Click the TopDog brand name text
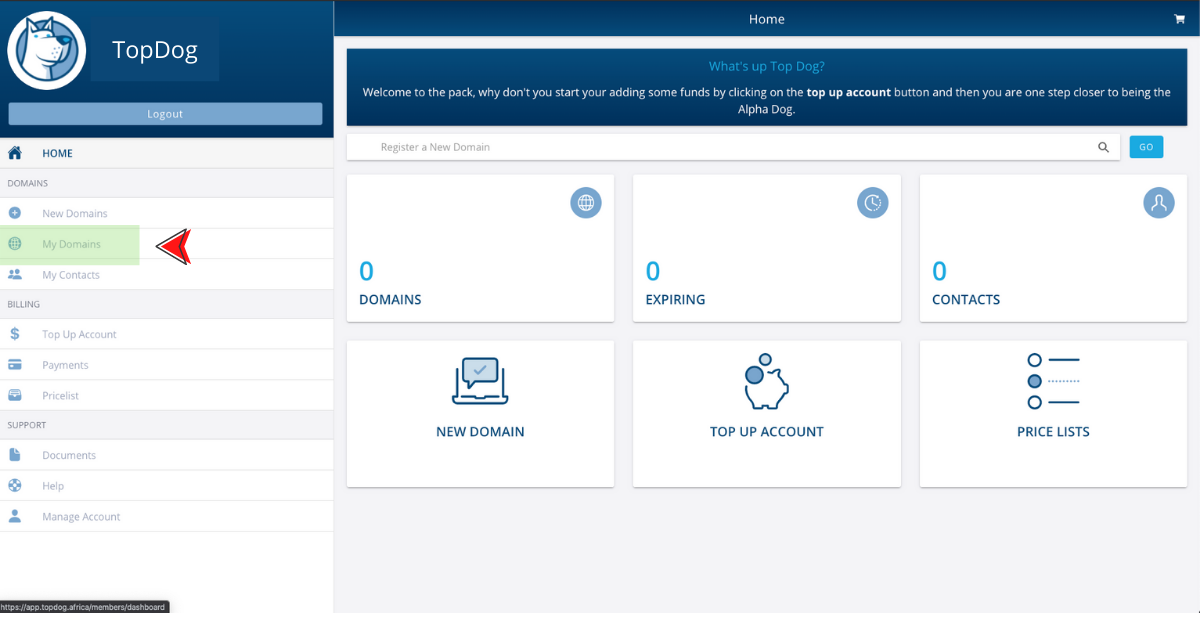1200x628 pixels. coord(155,49)
